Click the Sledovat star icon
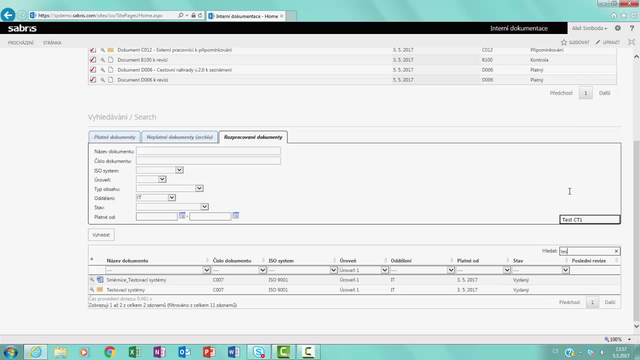Viewport: 640px width, 360px height. click(x=564, y=42)
